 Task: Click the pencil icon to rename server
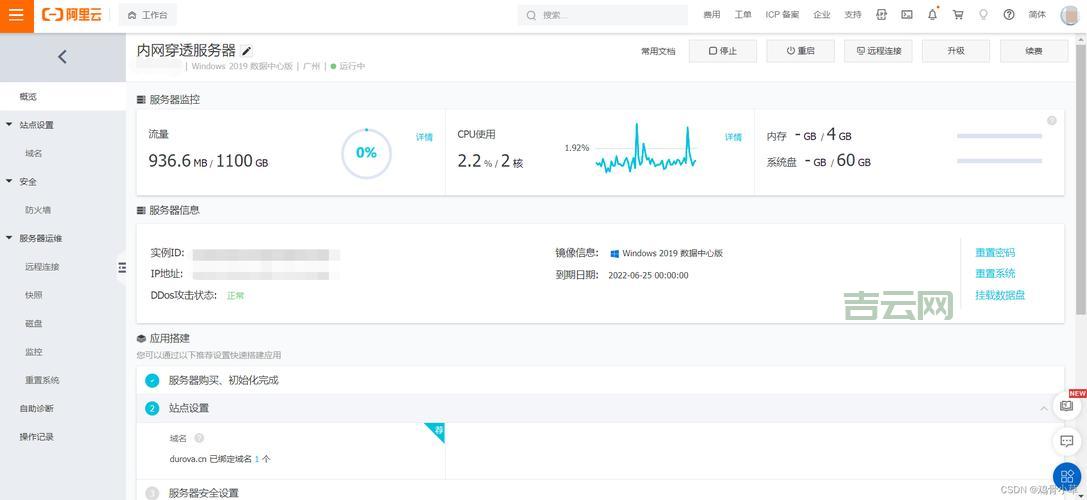(x=247, y=51)
